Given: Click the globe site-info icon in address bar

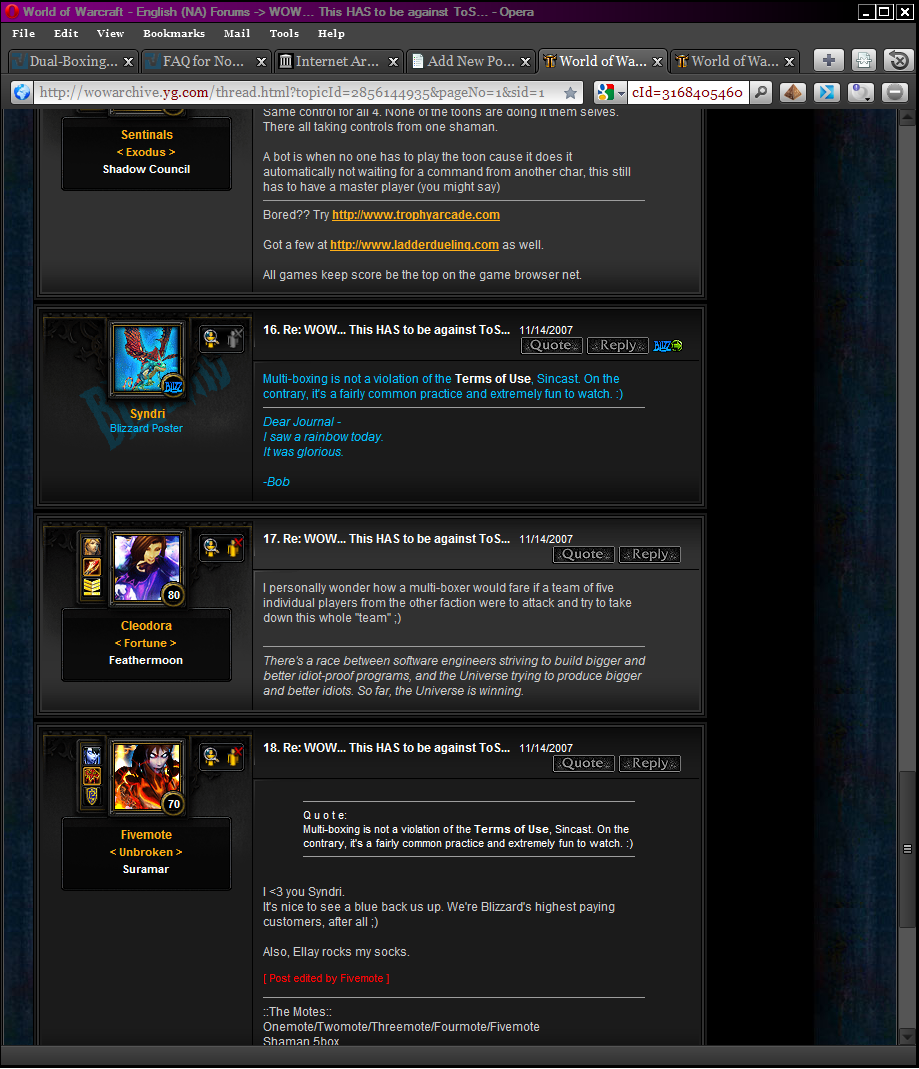Looking at the screenshot, I should (22, 92).
